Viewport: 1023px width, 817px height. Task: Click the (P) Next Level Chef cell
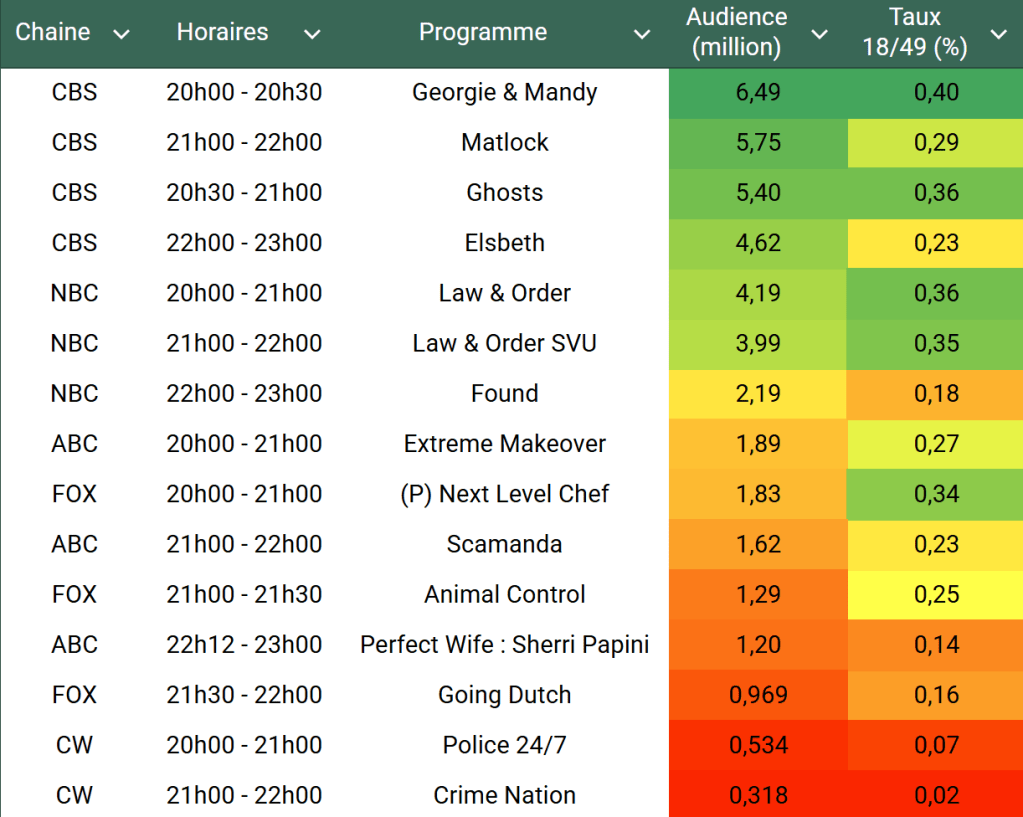[504, 494]
